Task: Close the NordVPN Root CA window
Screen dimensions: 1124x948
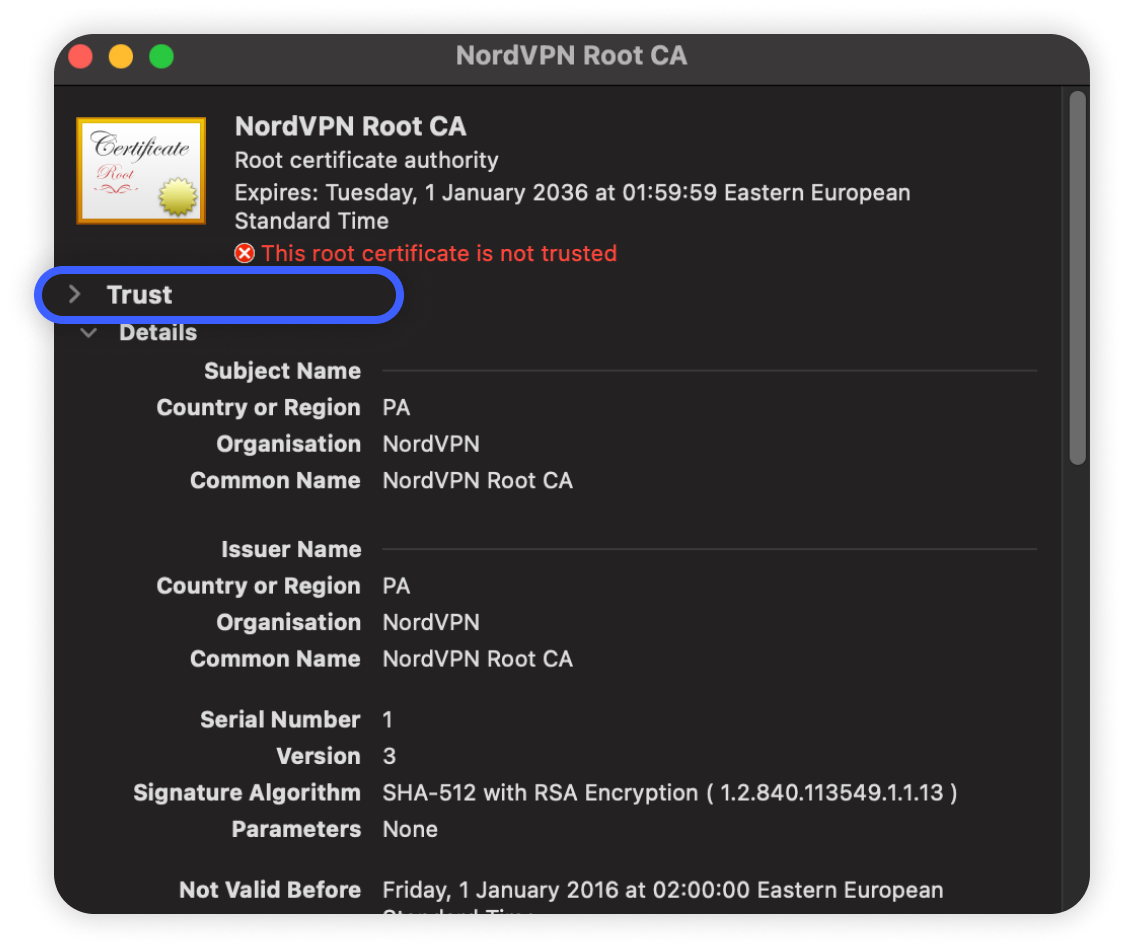Action: tap(80, 57)
